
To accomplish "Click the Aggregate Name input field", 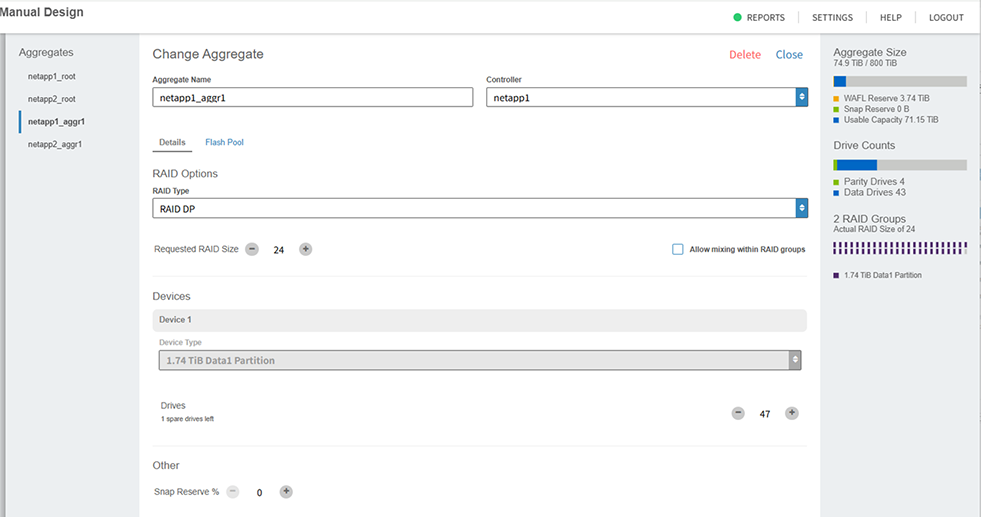I will (x=313, y=97).
